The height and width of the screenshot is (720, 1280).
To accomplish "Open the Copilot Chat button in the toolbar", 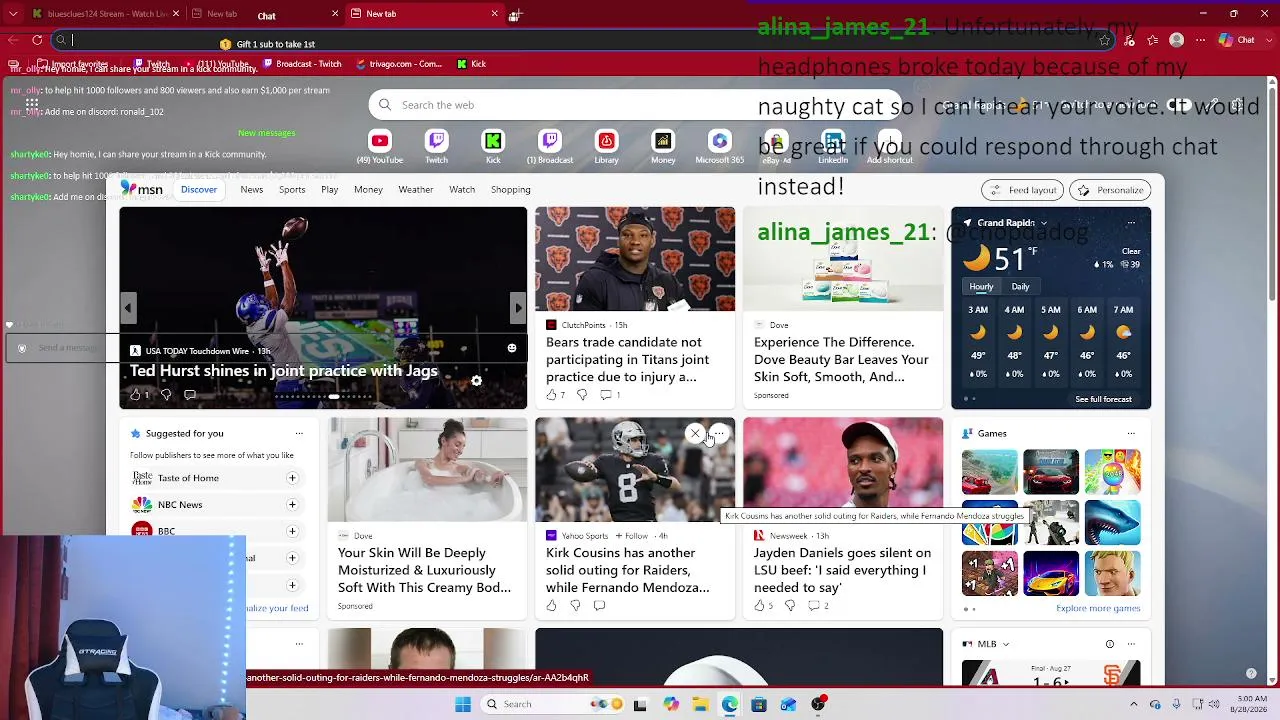I will point(1236,40).
